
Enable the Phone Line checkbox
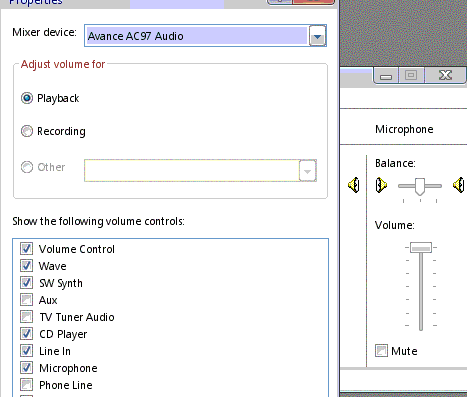pos(26,385)
